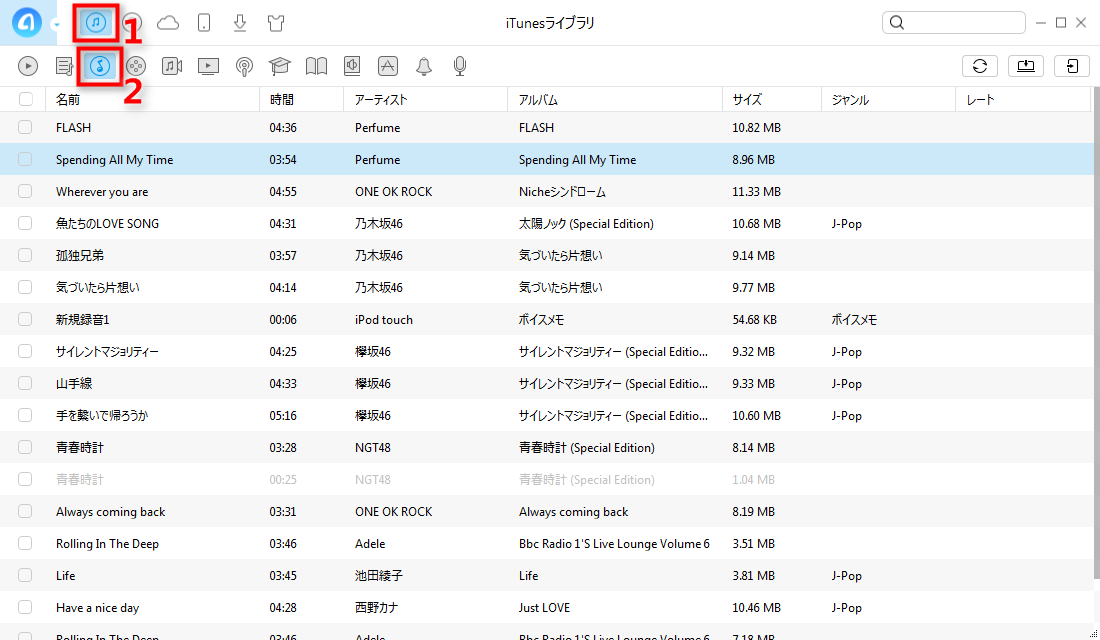Select checkbox of 新規録音1 row
Viewport: 1100px width, 640px height.
25,319
